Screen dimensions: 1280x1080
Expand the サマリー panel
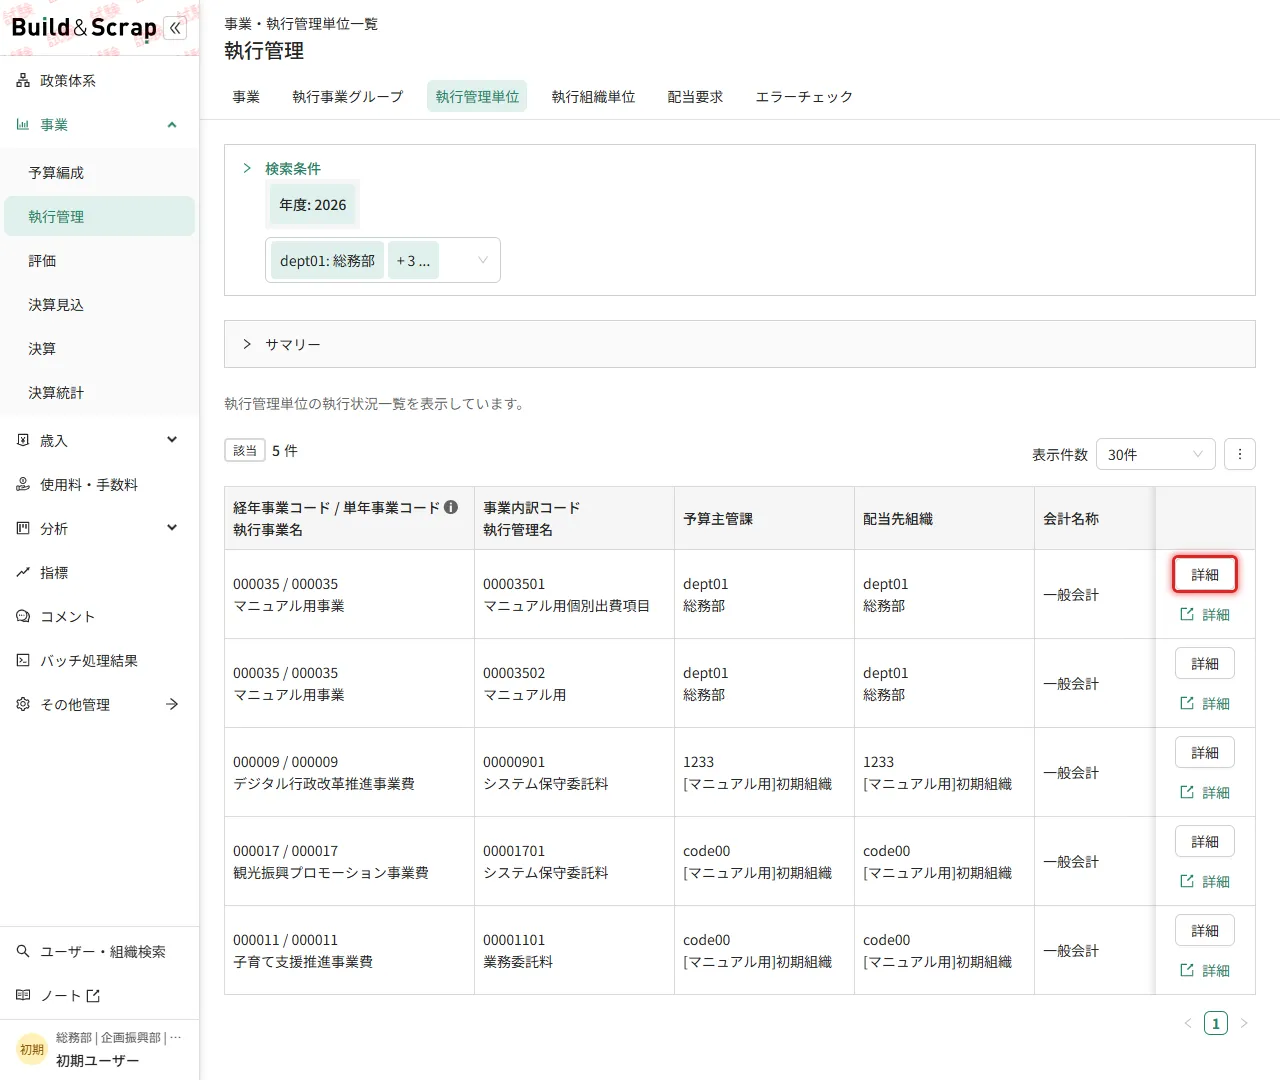(x=740, y=345)
